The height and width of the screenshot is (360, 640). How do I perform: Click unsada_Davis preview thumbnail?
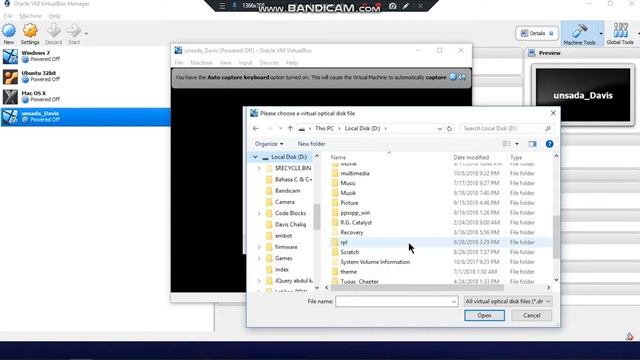point(583,96)
